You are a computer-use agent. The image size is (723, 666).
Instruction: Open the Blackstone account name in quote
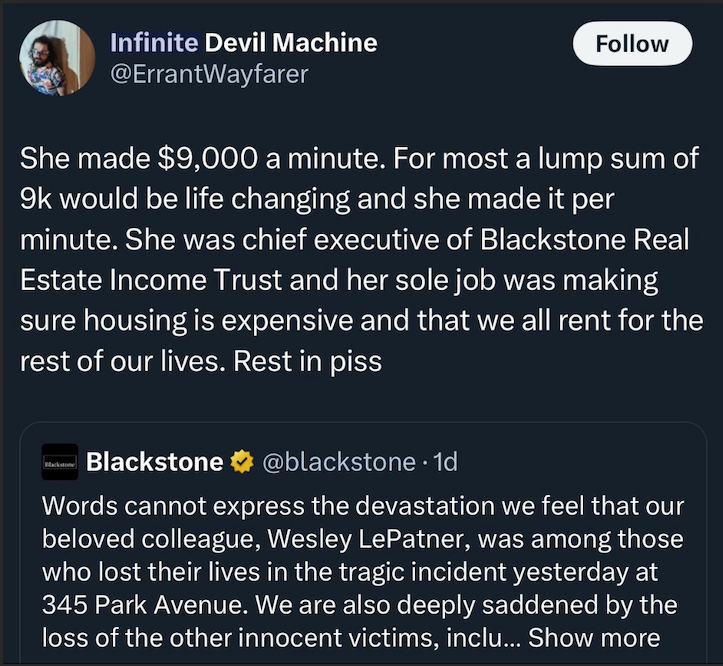[x=155, y=461]
